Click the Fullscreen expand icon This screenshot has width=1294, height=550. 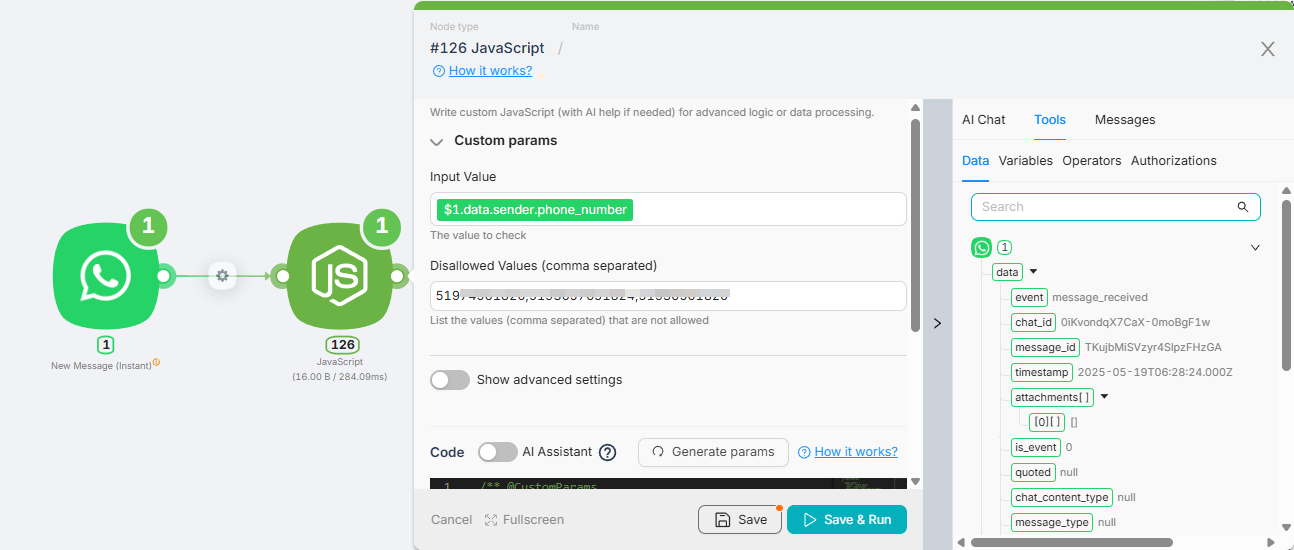(491, 520)
